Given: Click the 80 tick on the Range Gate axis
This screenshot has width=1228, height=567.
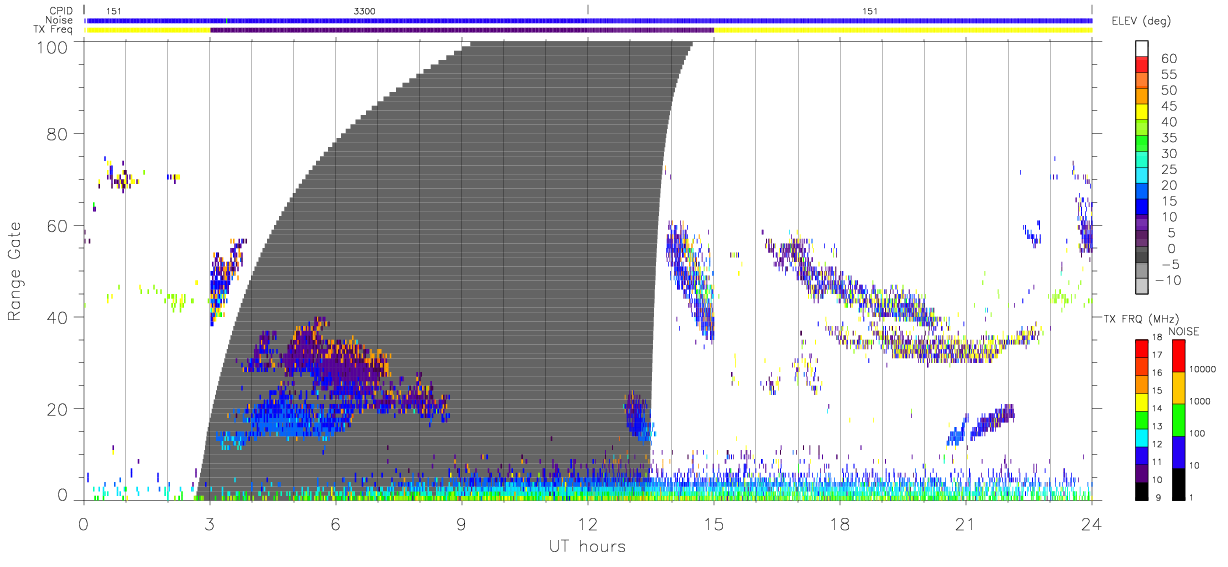Looking at the screenshot, I should (x=59, y=134).
